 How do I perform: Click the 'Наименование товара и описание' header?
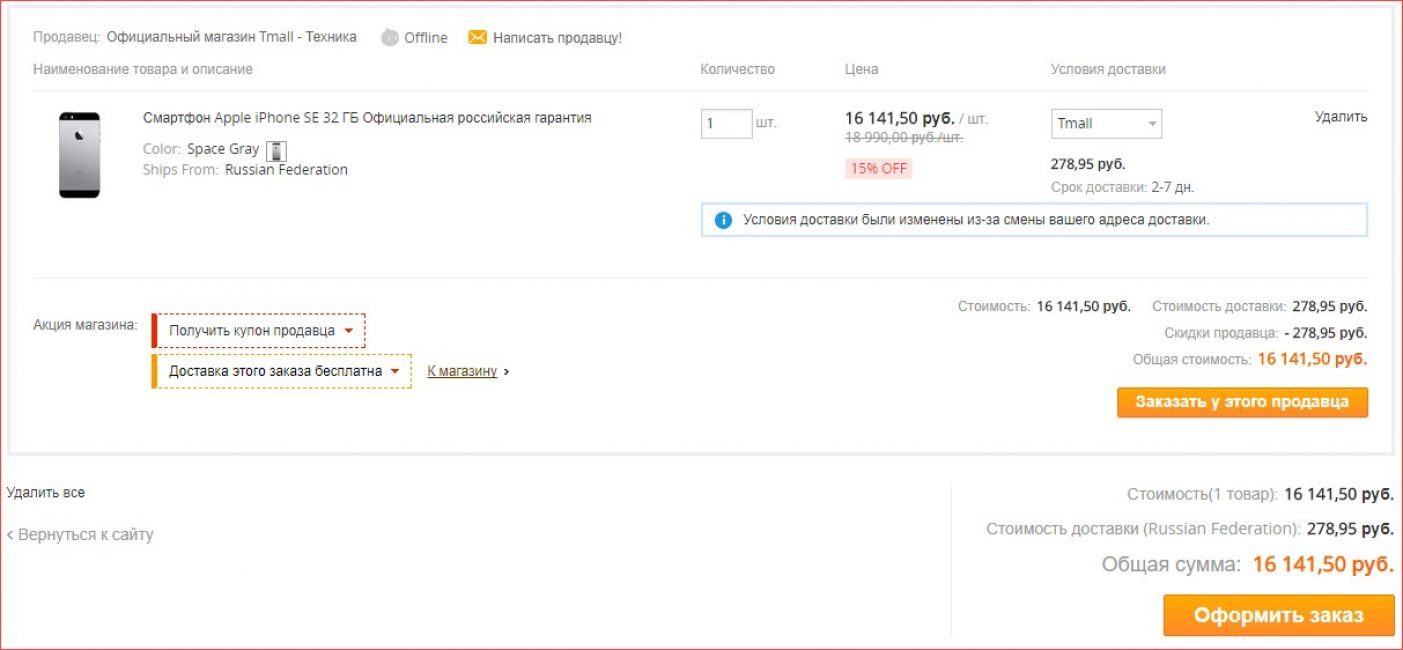143,70
